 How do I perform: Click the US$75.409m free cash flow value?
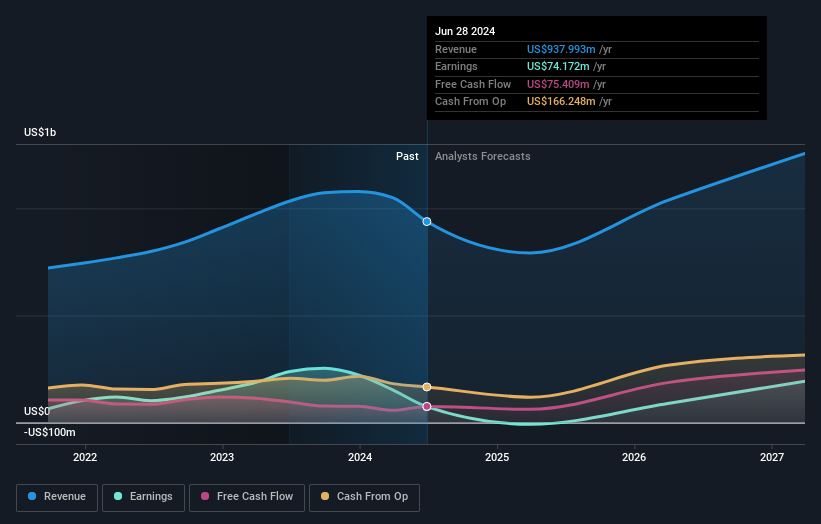click(558, 84)
